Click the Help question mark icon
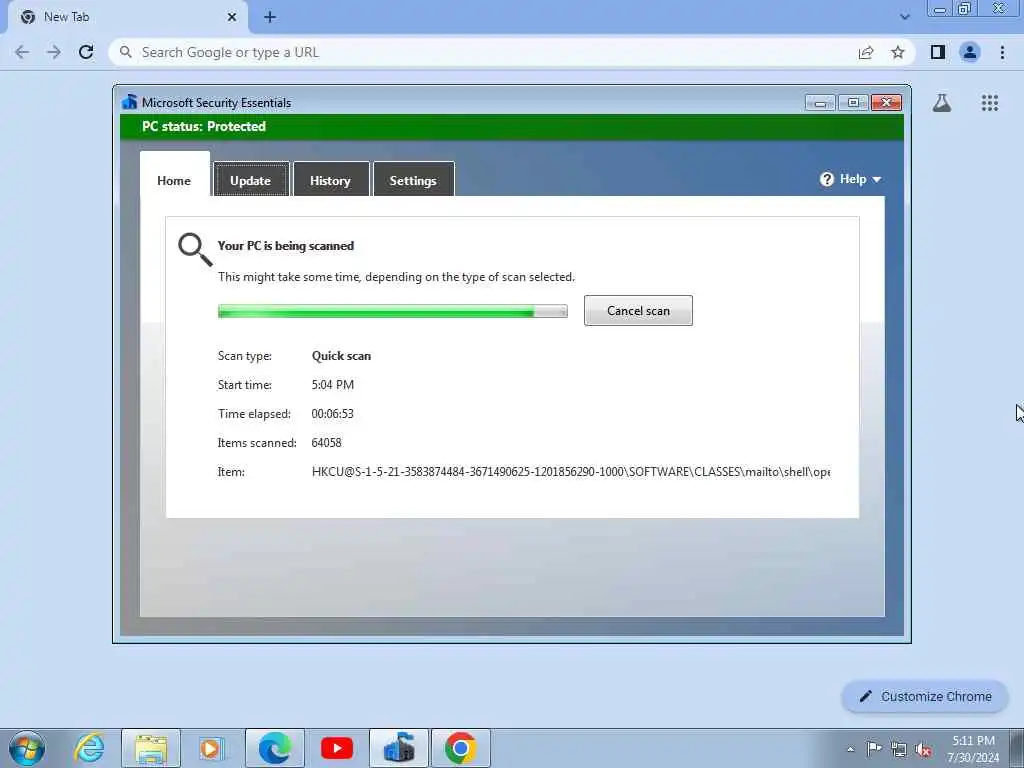The image size is (1024, 768). (827, 179)
